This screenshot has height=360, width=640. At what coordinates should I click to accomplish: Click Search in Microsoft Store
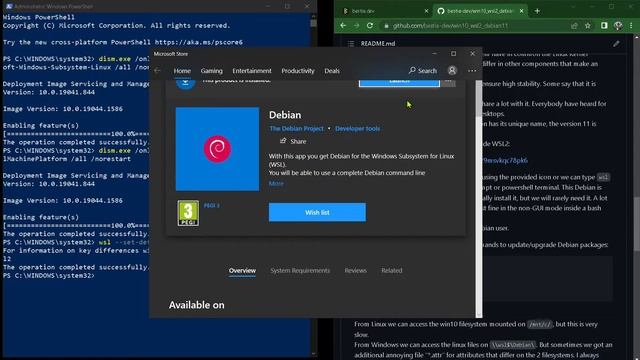click(x=423, y=71)
